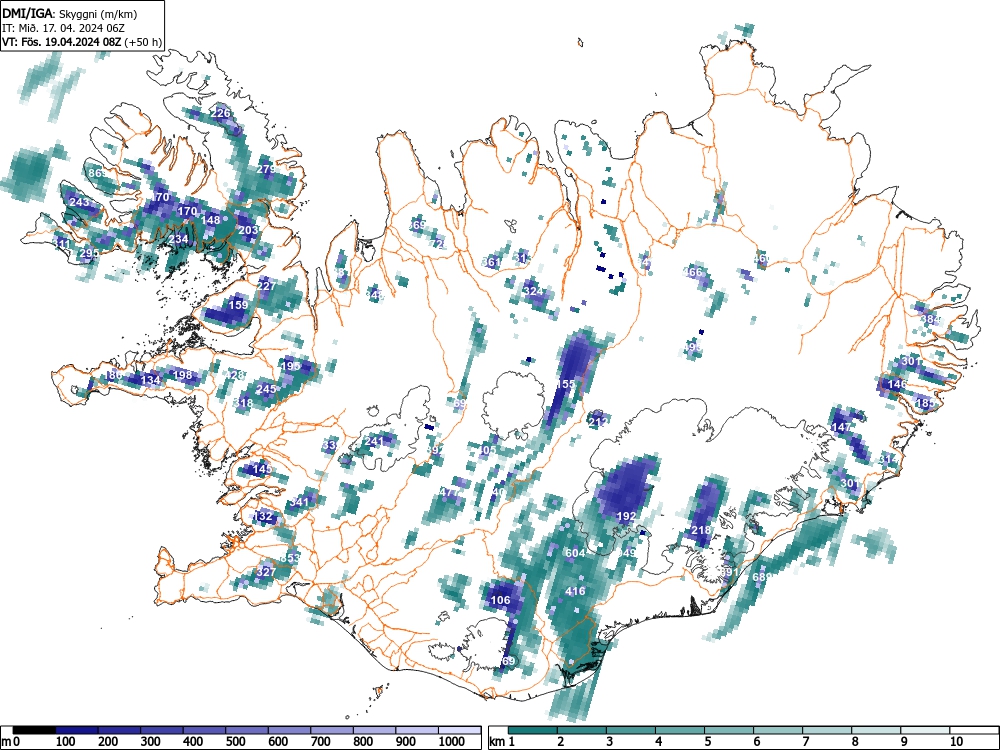Click the 'km 1' label on the kilometre scale

pyautogui.click(x=502, y=741)
